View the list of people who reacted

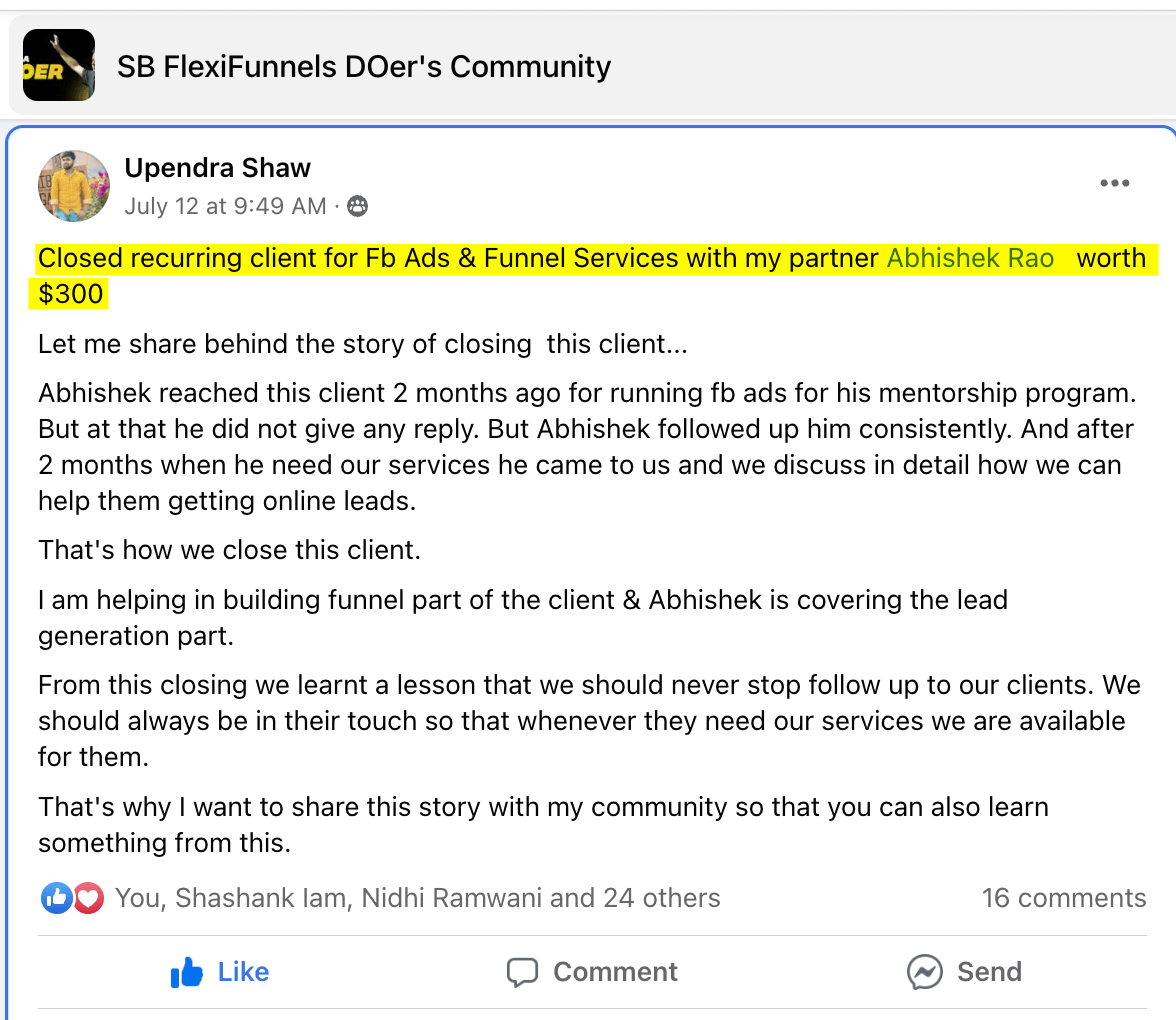(x=418, y=898)
